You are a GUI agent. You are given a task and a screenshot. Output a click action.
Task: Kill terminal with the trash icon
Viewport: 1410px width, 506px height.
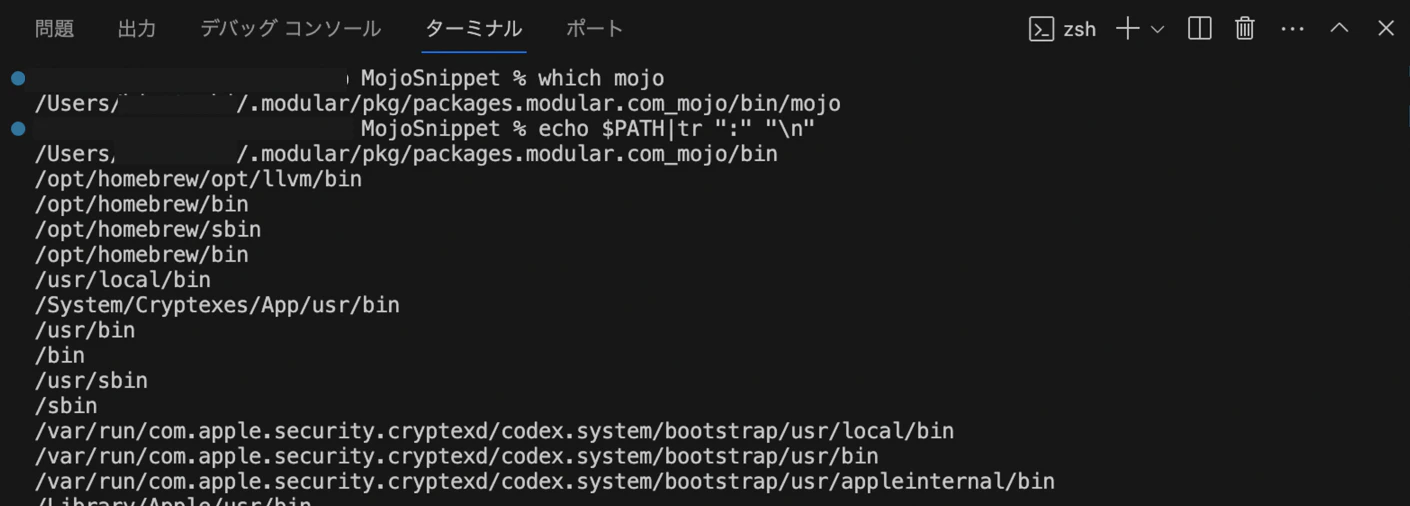[x=1245, y=28]
